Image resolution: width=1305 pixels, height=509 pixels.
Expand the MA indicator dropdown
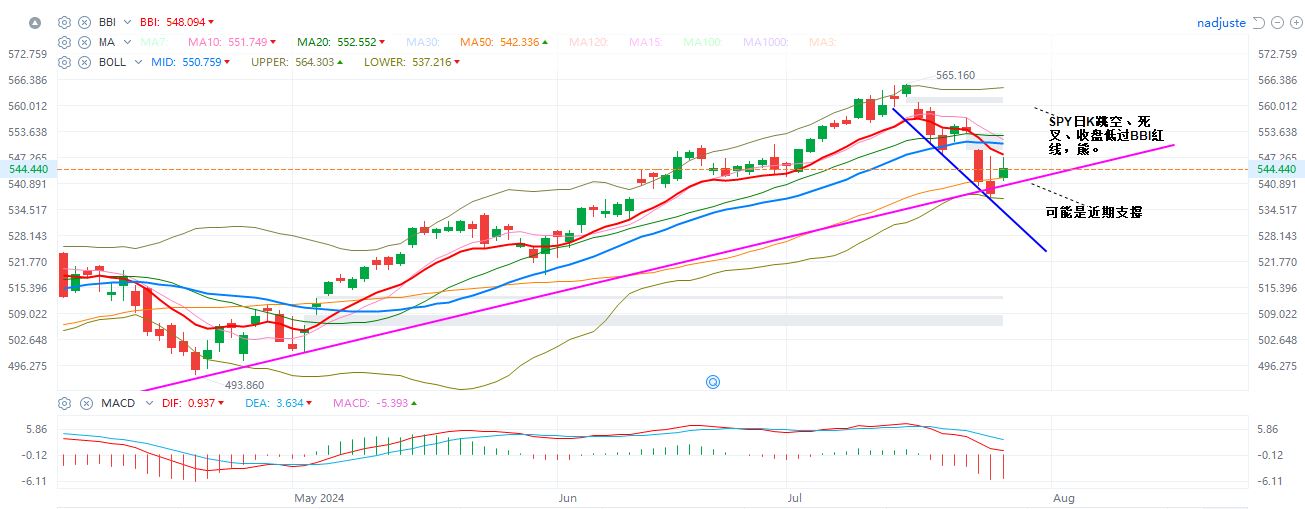127,42
